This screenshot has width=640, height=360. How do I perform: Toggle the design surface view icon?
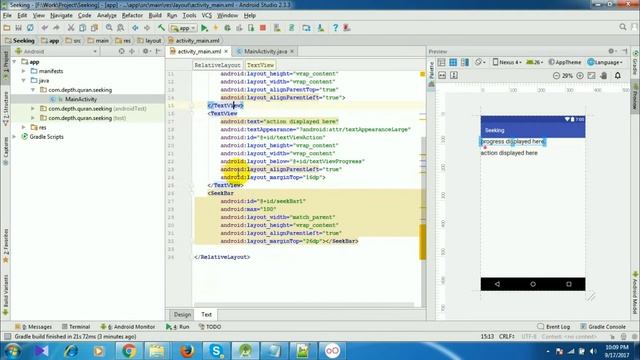(x=441, y=62)
